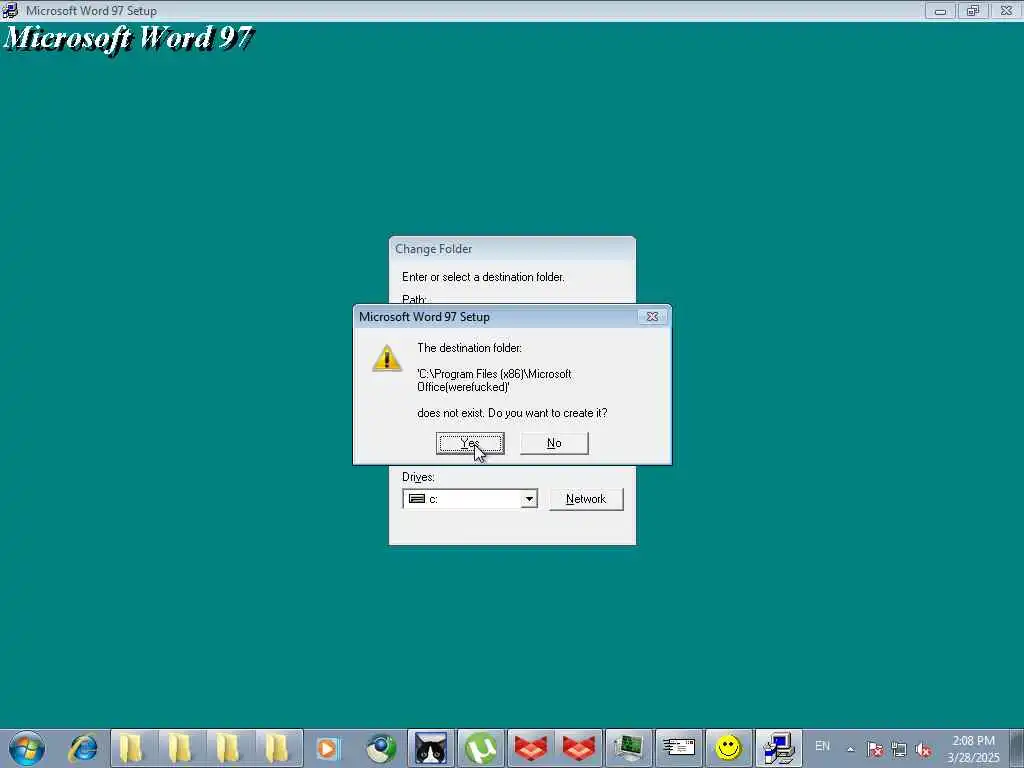Viewport: 1024px width, 768px height.
Task: Click the Setup icon in the window title bar
Action: pos(10,10)
